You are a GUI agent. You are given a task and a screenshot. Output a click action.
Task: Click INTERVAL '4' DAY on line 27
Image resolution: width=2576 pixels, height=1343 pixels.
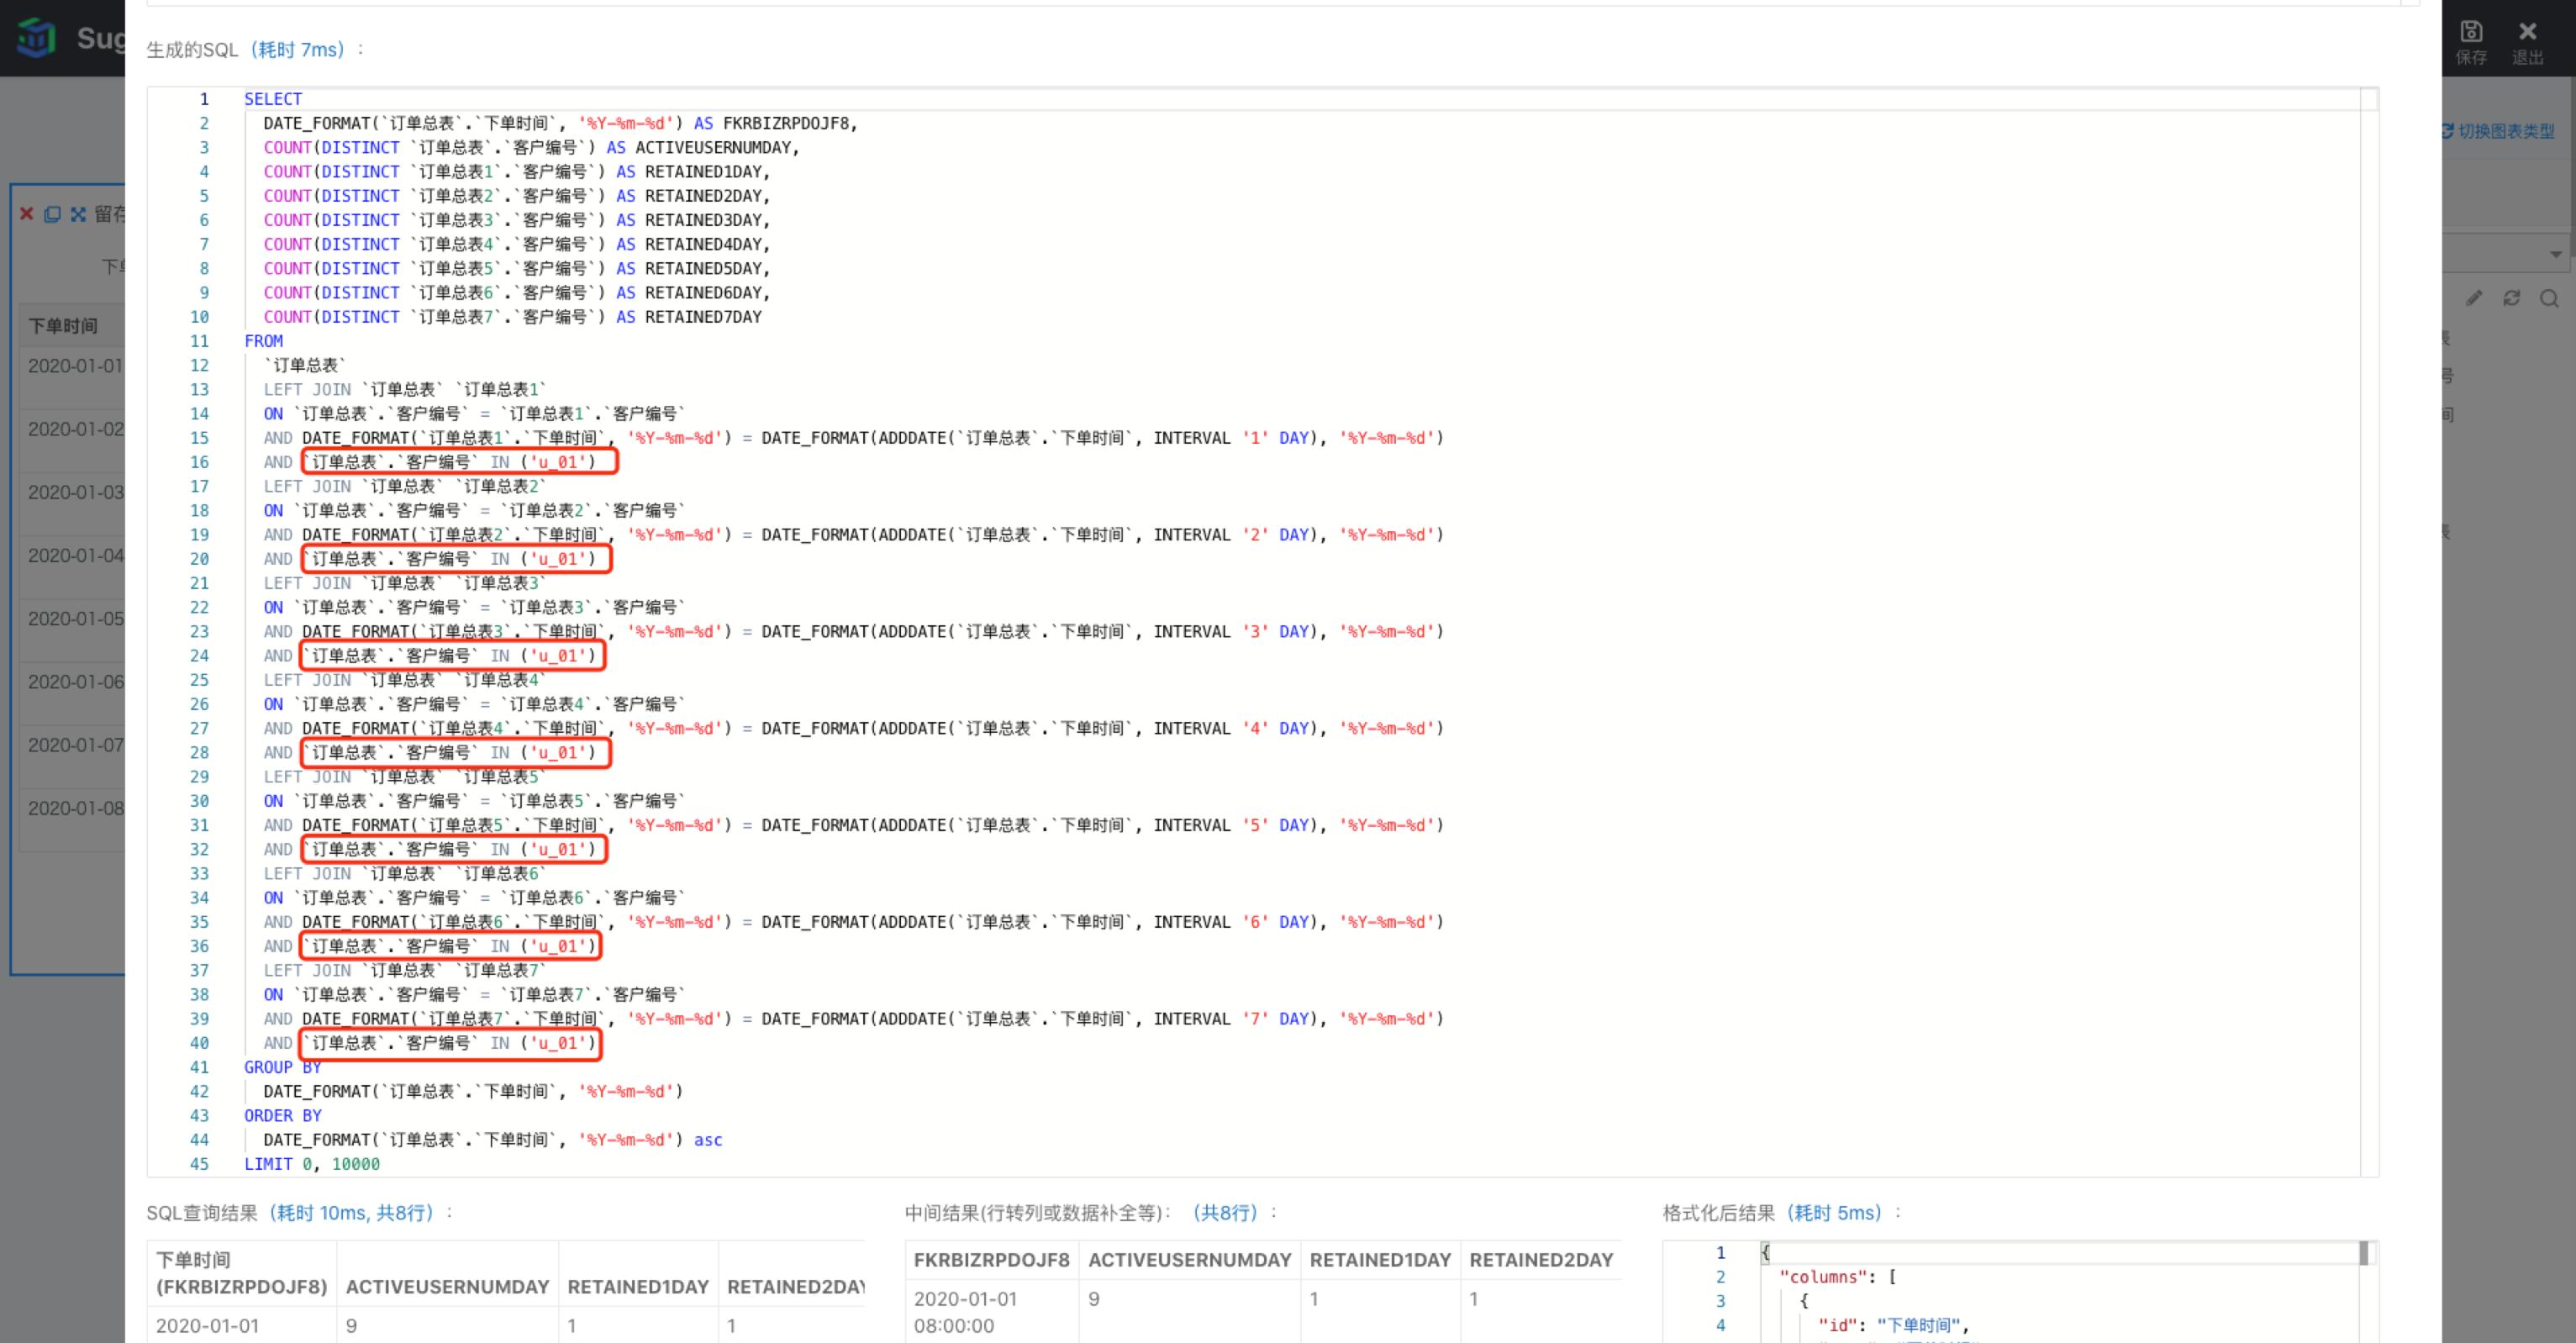click(1231, 729)
